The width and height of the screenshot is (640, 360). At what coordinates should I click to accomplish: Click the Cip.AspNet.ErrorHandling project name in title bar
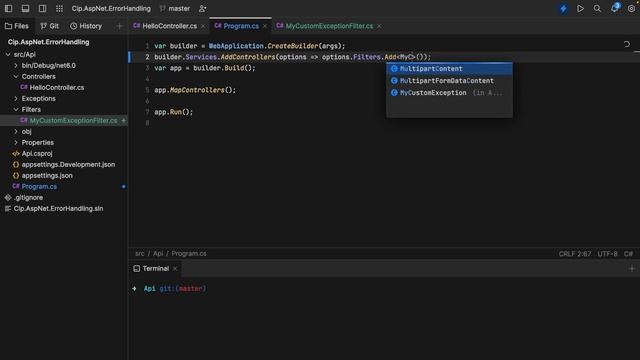pyautogui.click(x=111, y=9)
